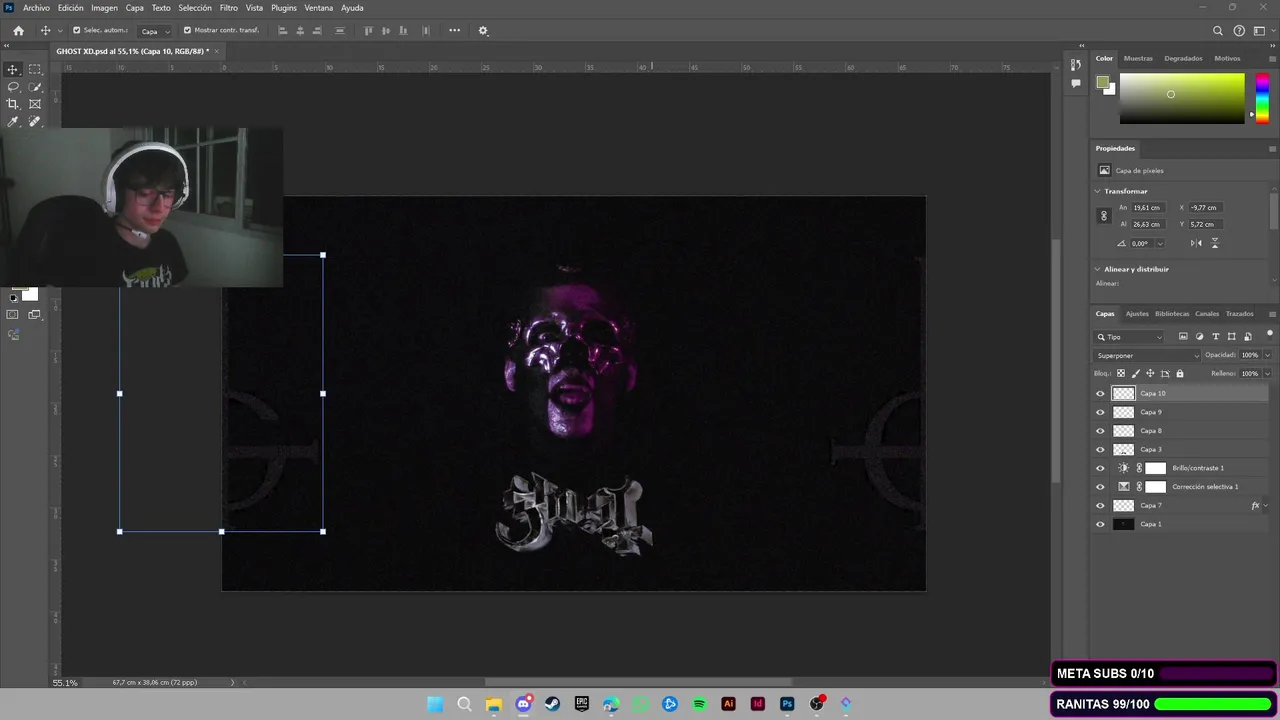Open the Selección menu
The width and height of the screenshot is (1280, 720).
(195, 8)
